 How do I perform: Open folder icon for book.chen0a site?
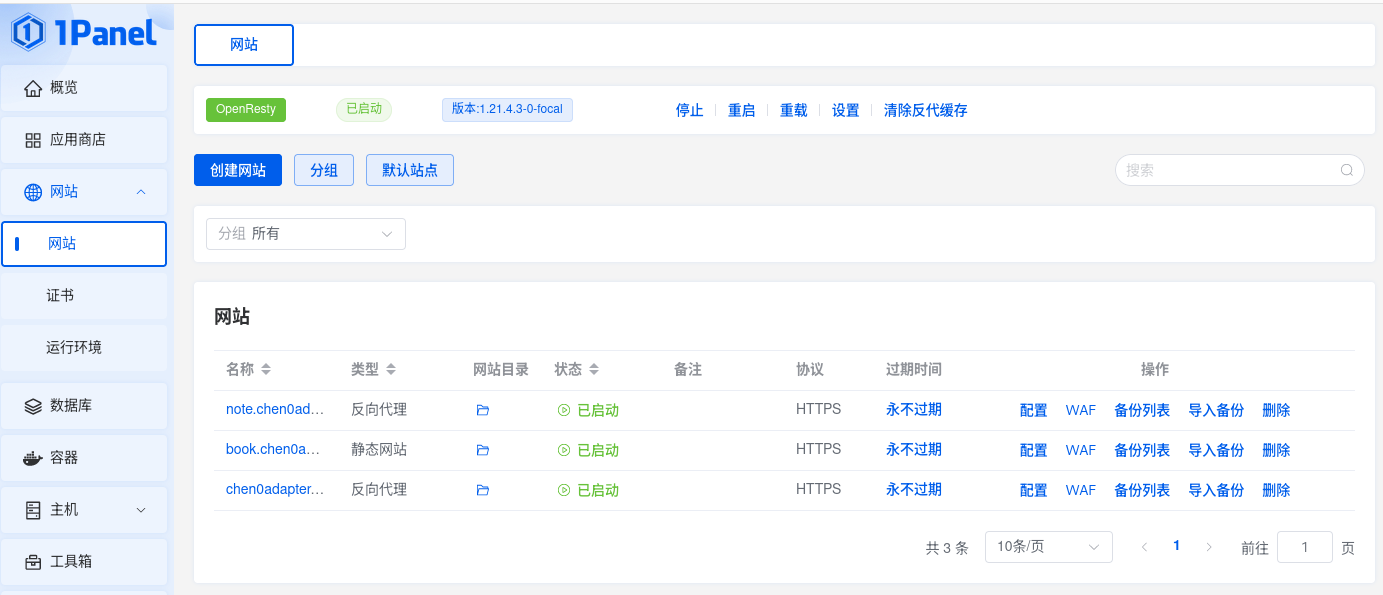483,450
